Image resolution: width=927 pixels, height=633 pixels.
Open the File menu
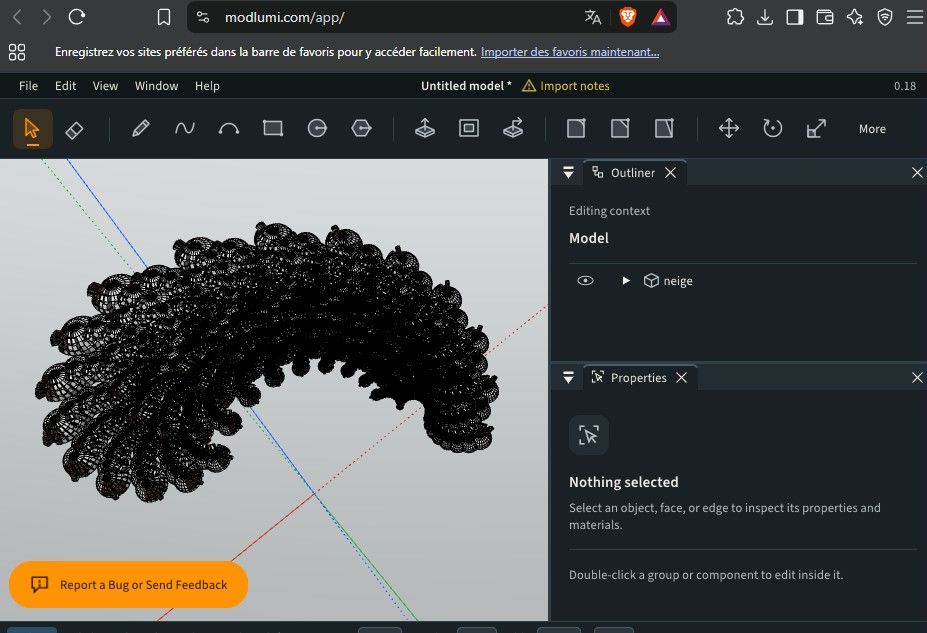pos(28,86)
